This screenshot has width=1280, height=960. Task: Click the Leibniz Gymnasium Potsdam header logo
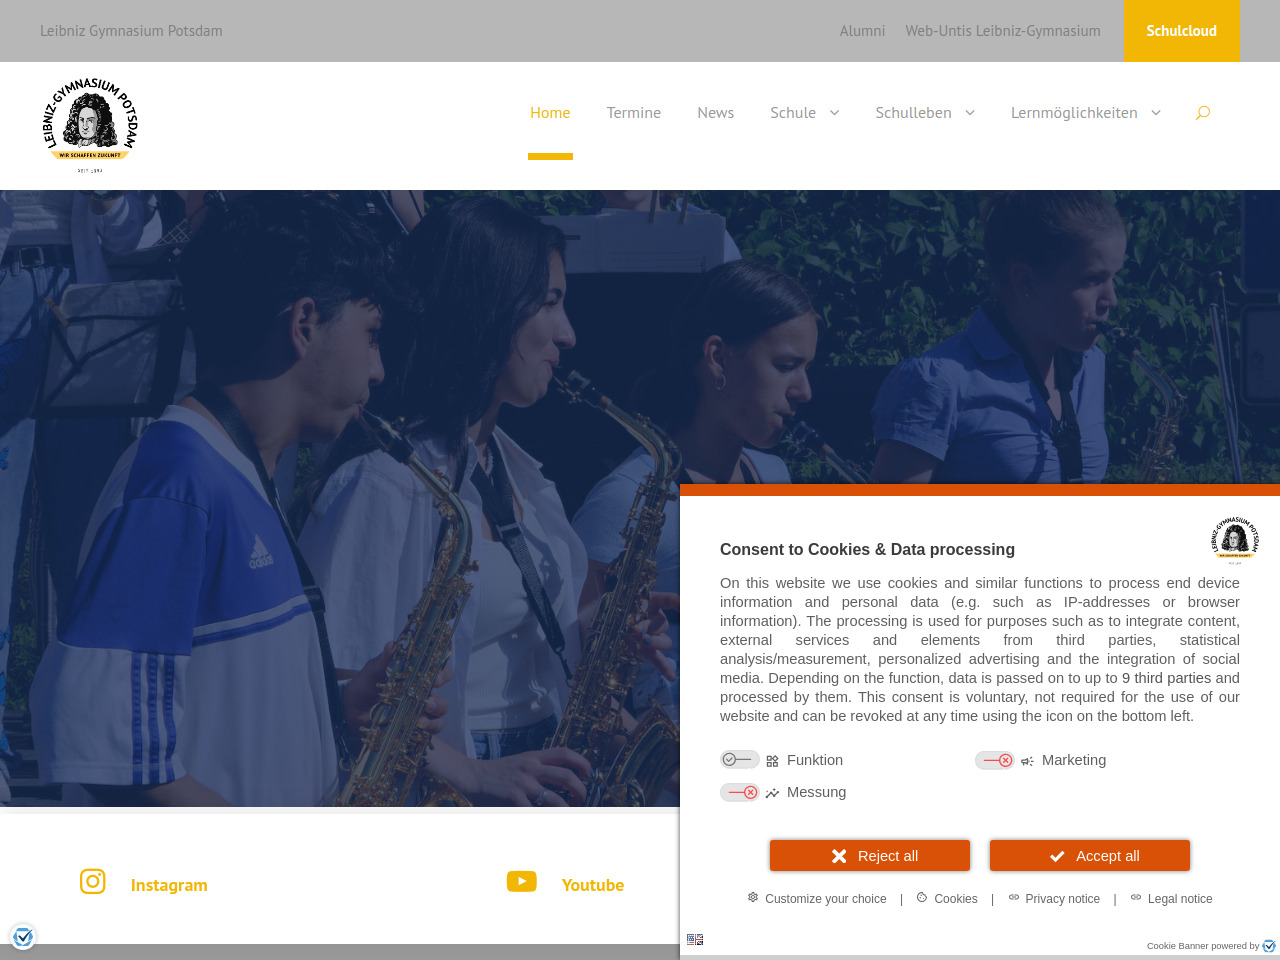coord(90,125)
